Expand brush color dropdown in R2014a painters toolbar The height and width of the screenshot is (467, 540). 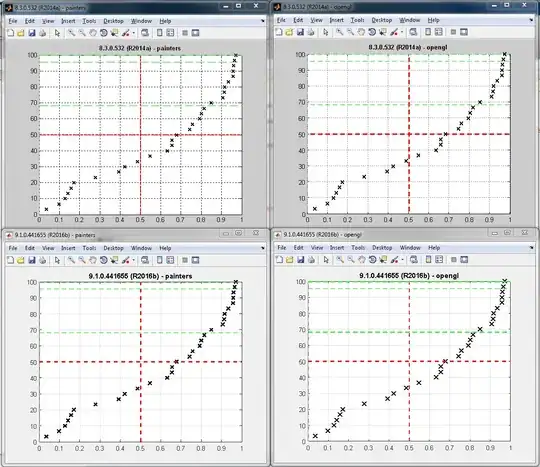tap(133, 33)
